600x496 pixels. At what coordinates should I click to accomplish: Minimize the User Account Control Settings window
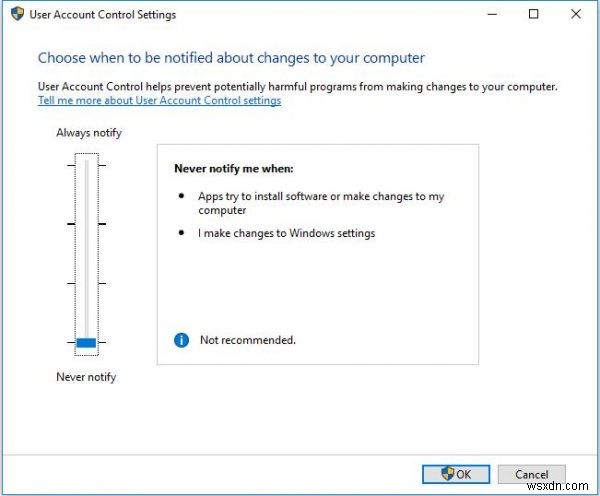tap(489, 14)
